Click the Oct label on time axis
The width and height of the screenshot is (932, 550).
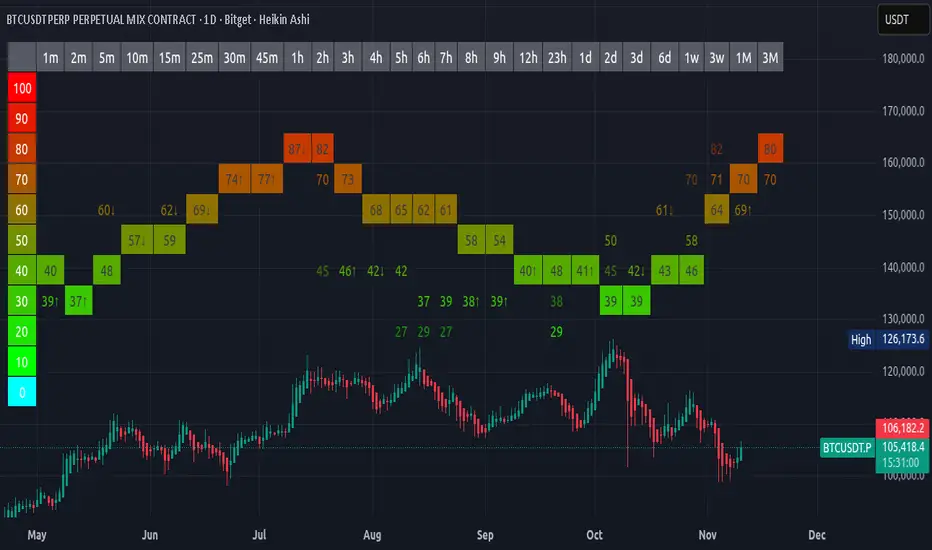(594, 535)
